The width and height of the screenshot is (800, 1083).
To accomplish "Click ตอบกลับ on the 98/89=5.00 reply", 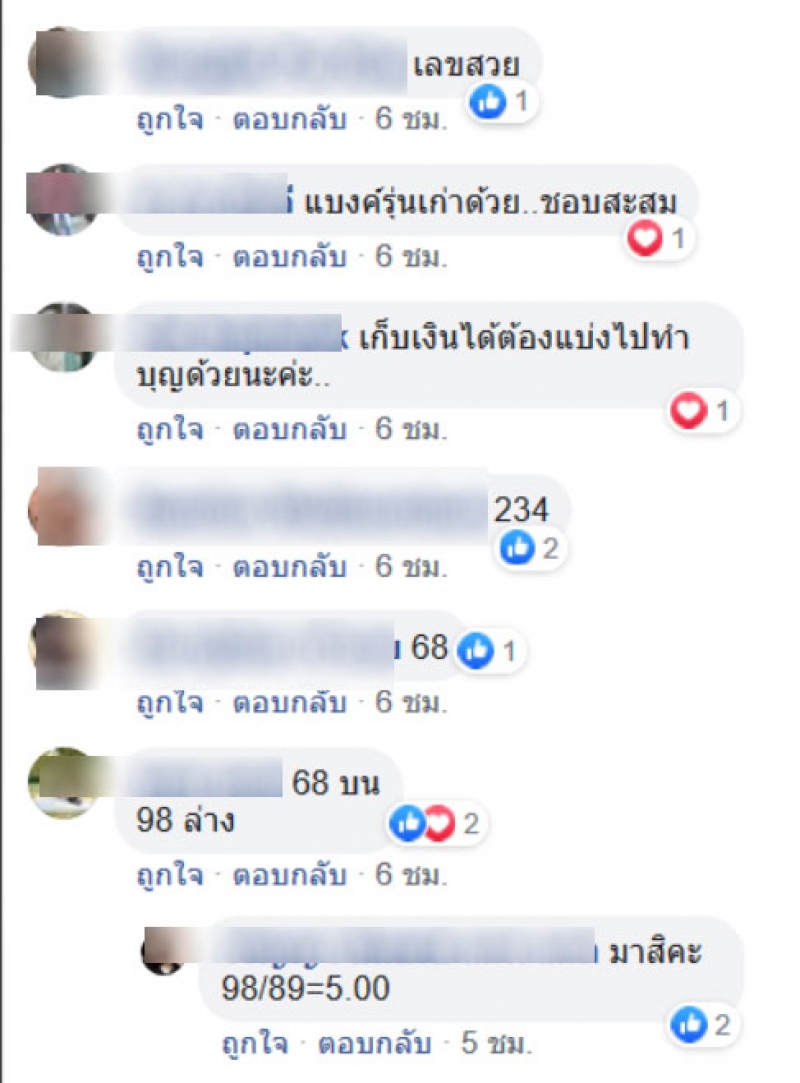I will [x=375, y=1043].
